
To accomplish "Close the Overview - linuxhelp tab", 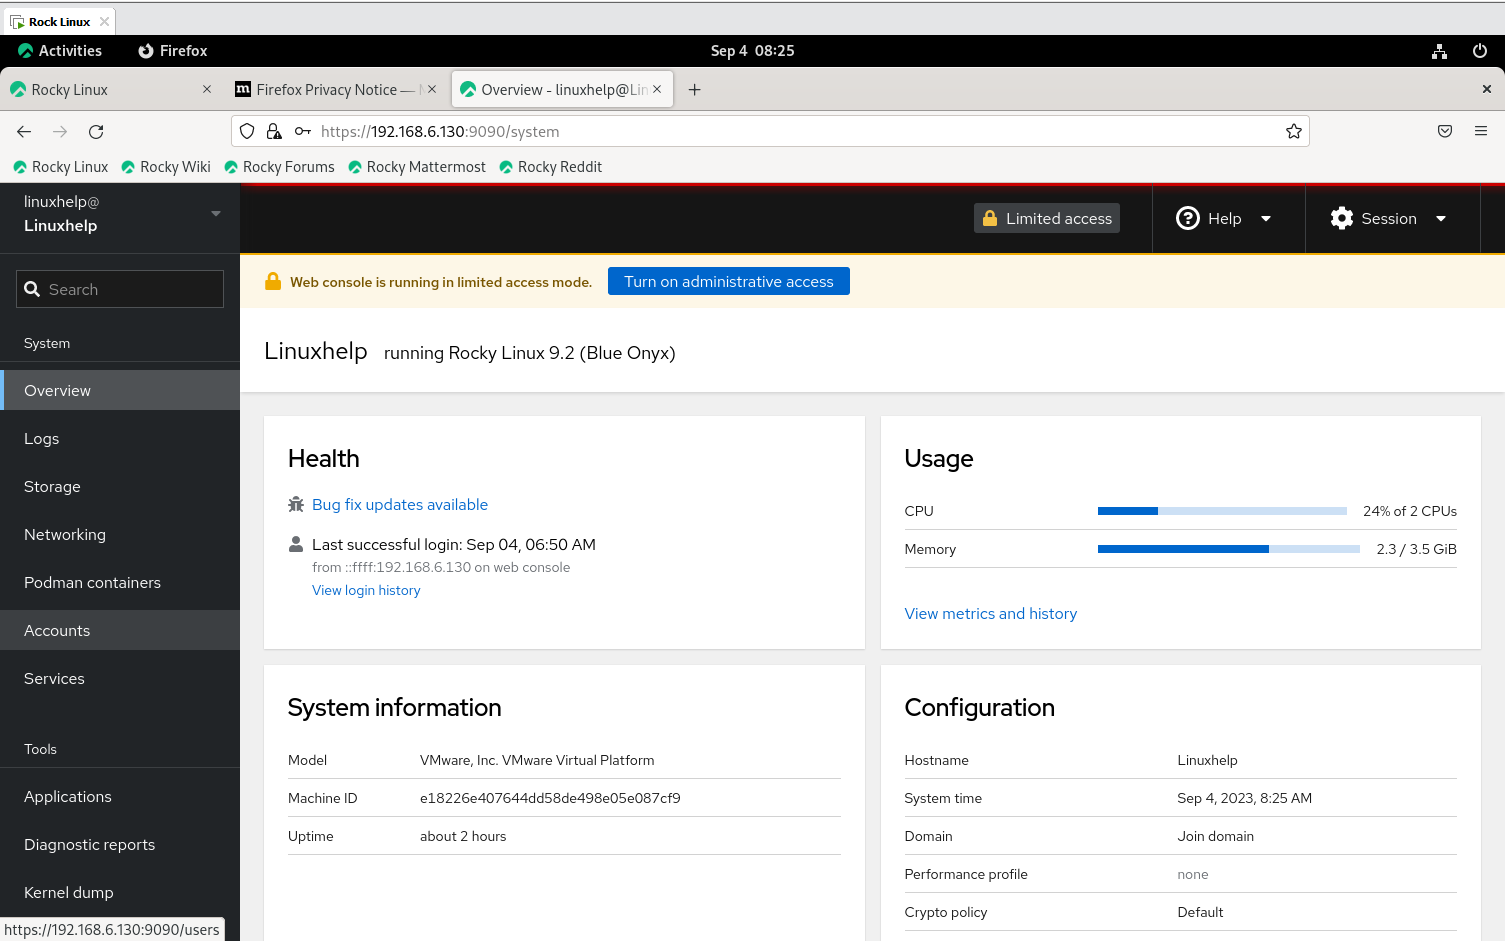I will coord(657,89).
